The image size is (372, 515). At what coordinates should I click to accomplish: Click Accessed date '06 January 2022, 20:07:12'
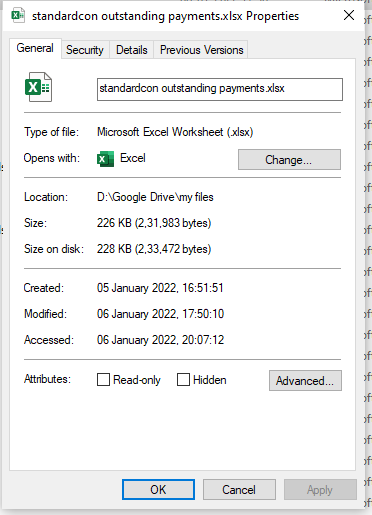click(160, 340)
